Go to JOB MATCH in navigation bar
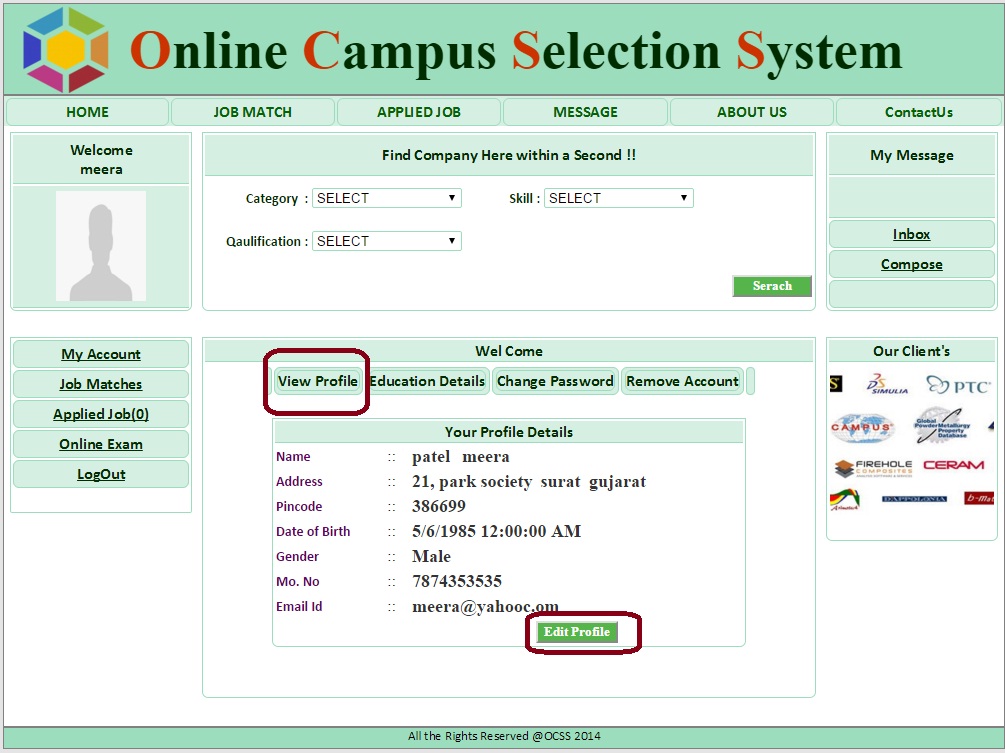 (252, 112)
